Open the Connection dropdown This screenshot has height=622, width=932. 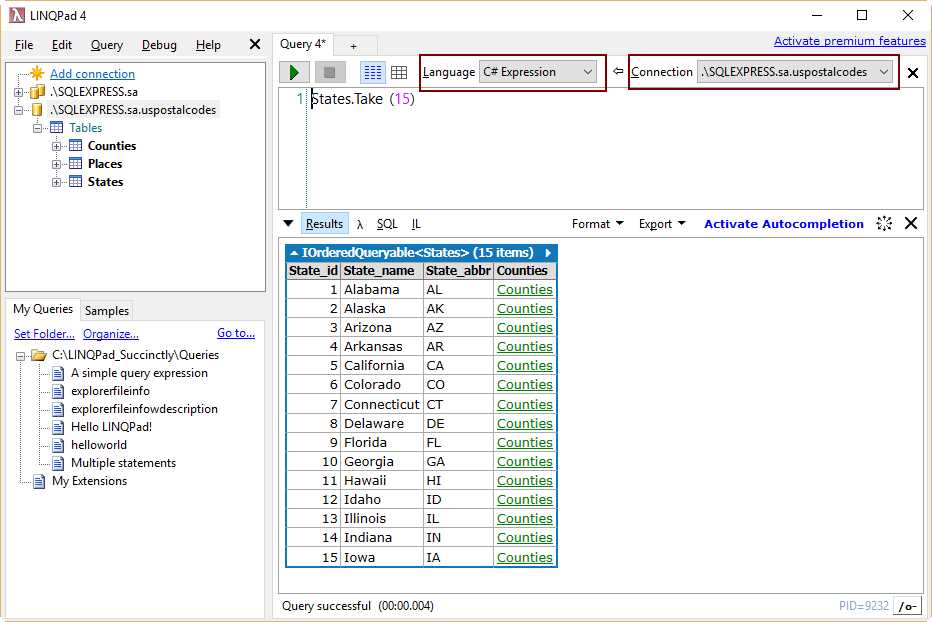tap(795, 72)
